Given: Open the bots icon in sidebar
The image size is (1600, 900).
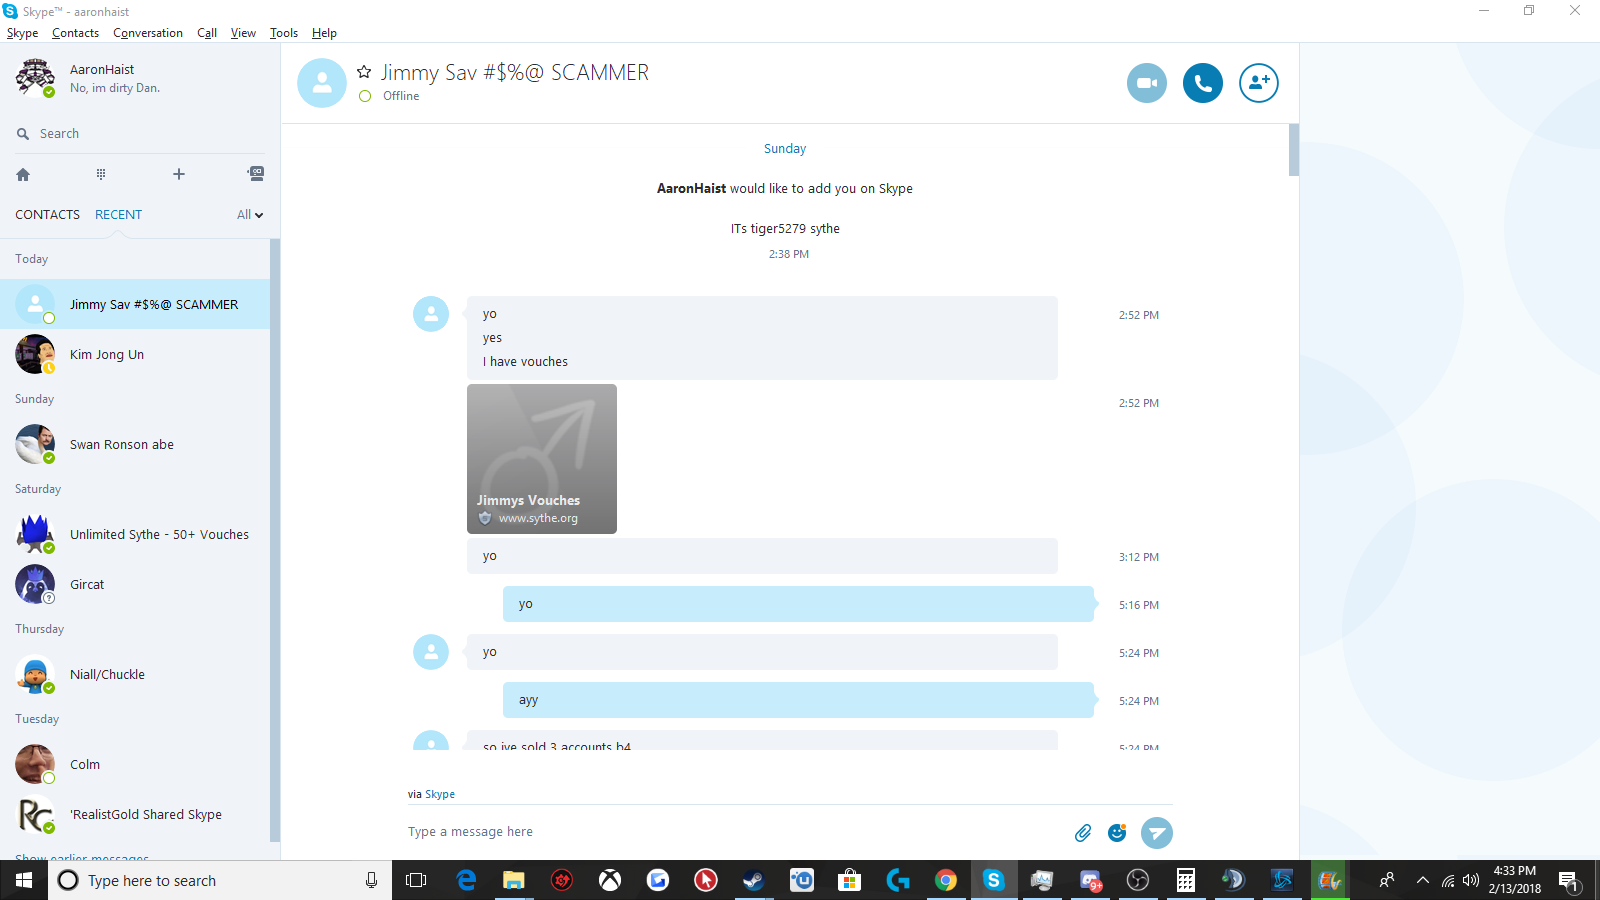Looking at the screenshot, I should pyautogui.click(x=256, y=174).
